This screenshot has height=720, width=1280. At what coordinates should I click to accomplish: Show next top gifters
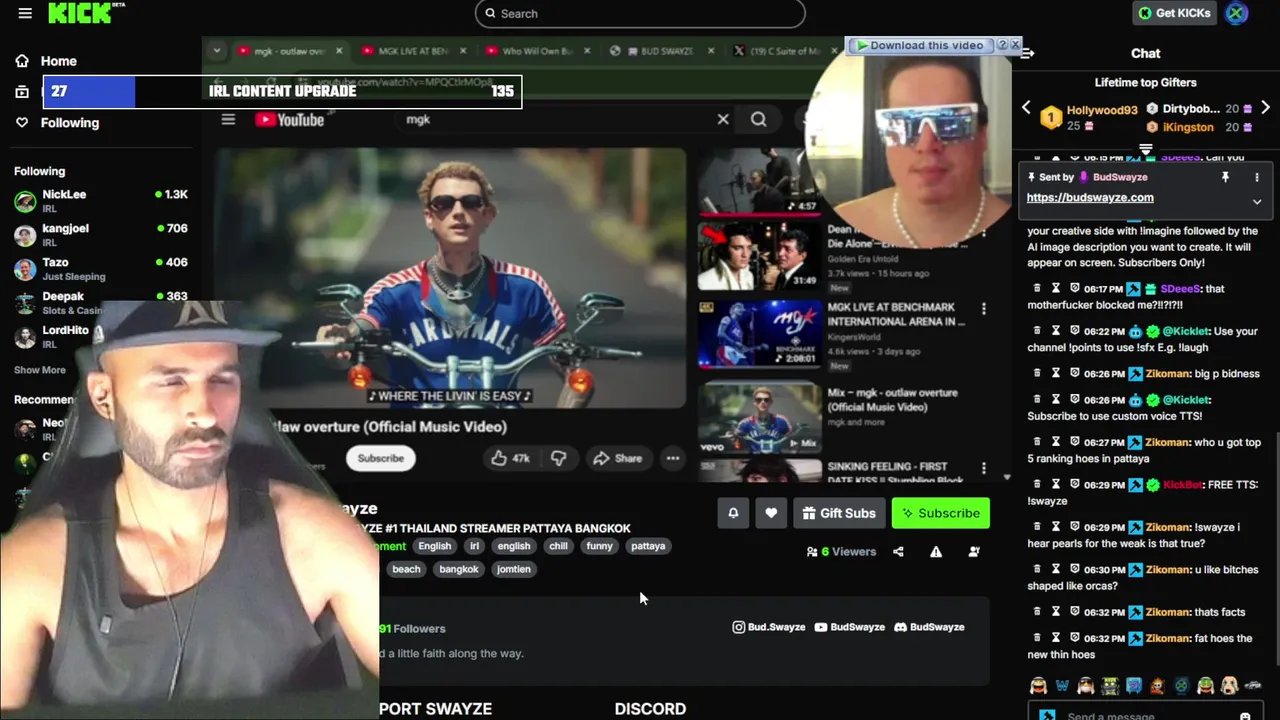click(1265, 107)
